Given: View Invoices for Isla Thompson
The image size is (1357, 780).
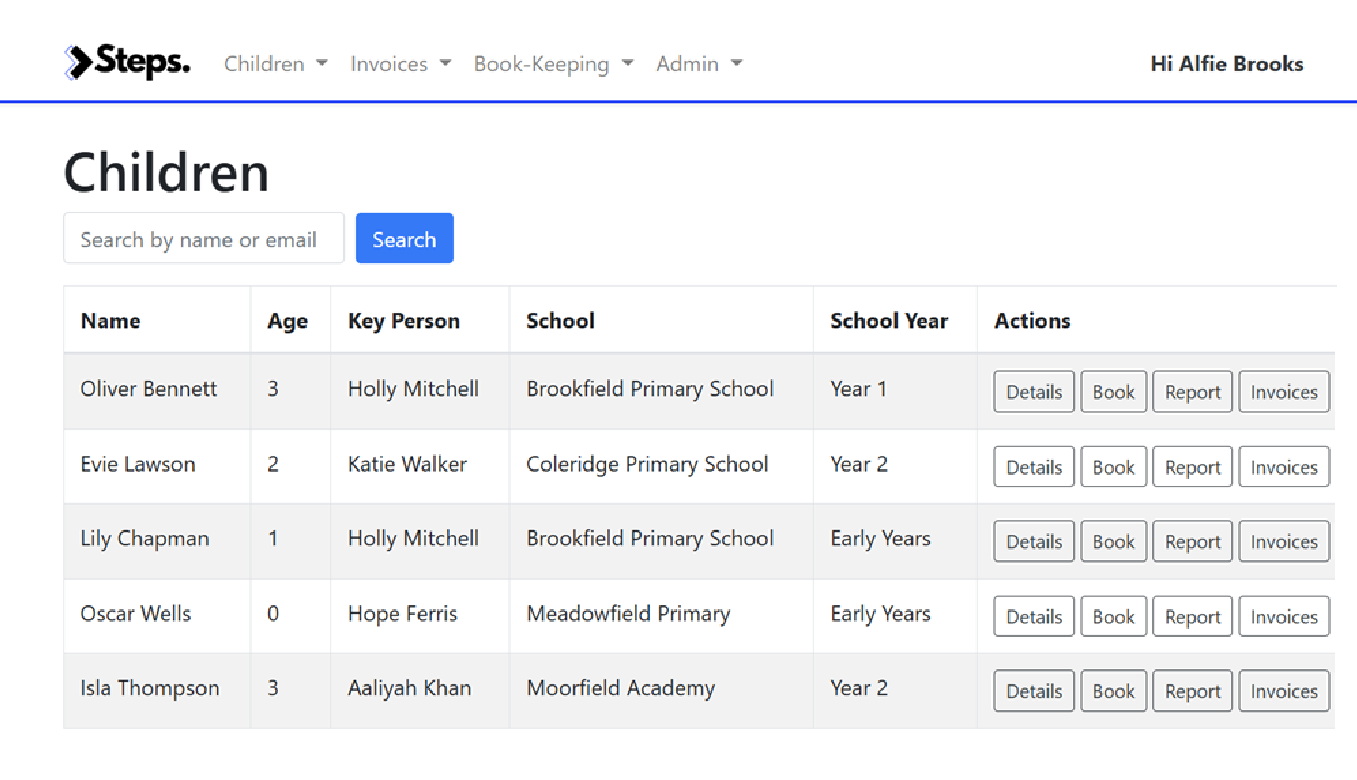Looking at the screenshot, I should pos(1283,691).
